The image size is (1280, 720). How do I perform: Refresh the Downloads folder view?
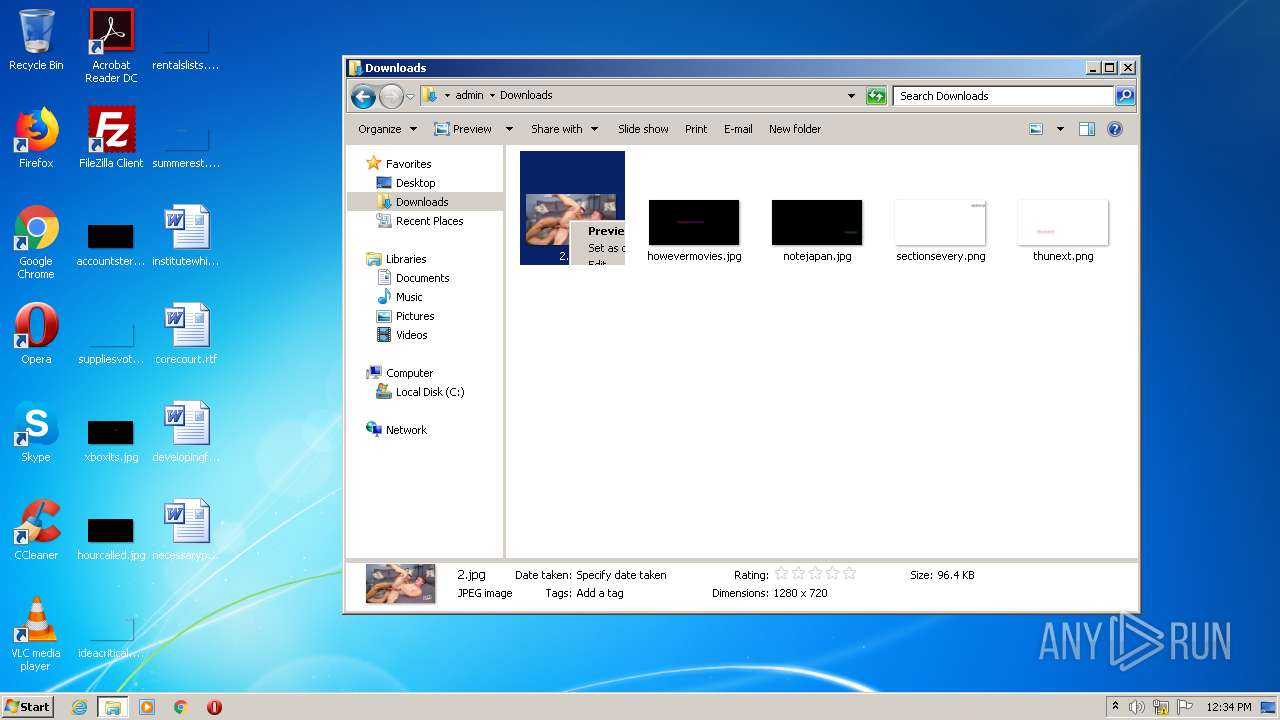point(876,96)
